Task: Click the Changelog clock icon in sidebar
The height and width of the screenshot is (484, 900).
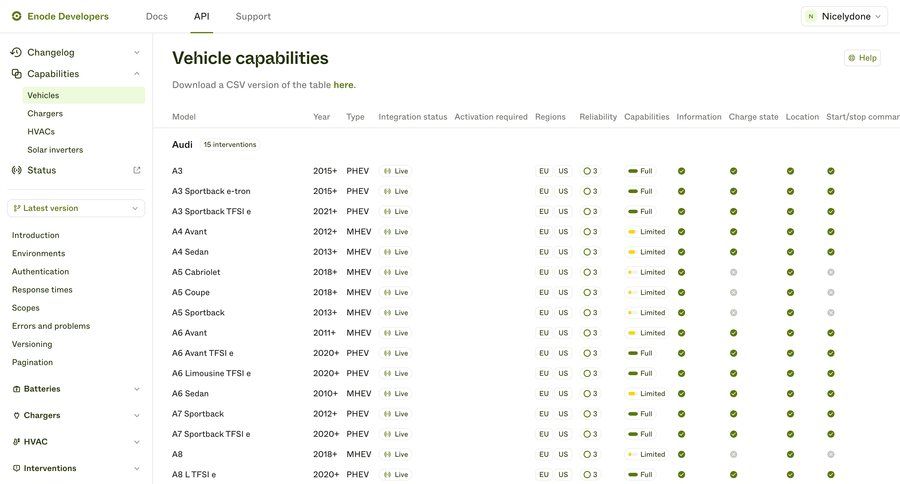Action: tap(16, 52)
